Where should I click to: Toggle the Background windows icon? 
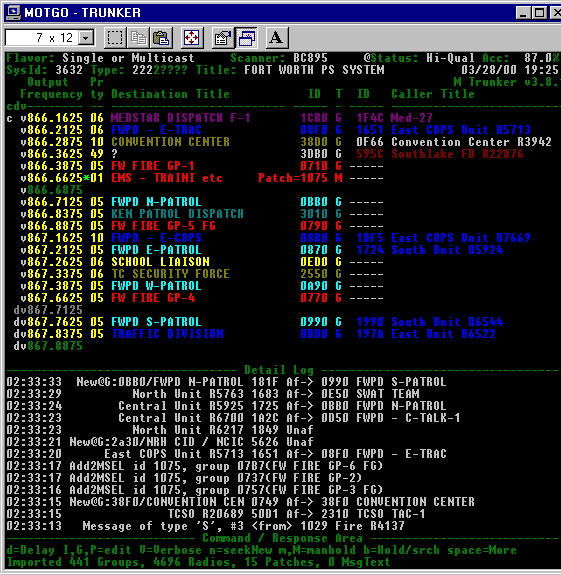[246, 38]
